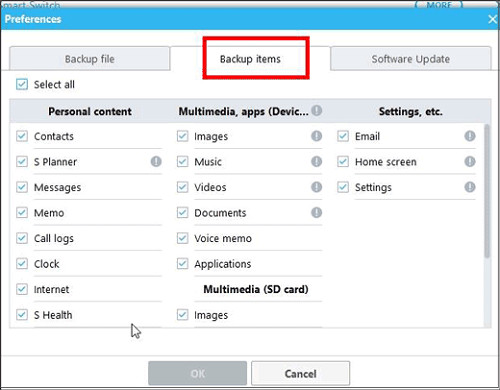Click the Preferences title text

[x=33, y=19]
